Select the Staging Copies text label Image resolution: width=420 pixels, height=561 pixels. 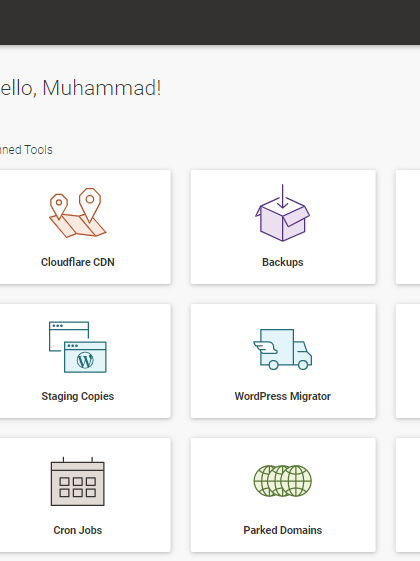coord(78,396)
